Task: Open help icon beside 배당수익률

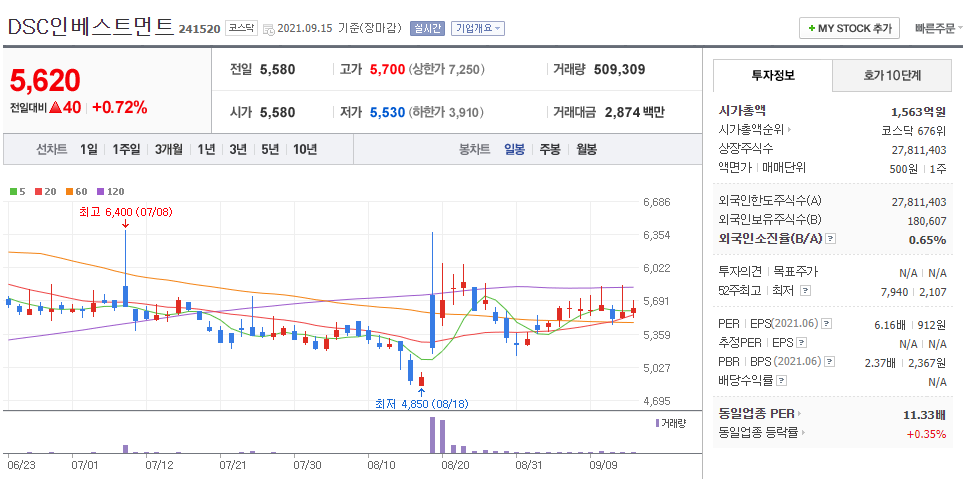Action: pyautogui.click(x=781, y=381)
